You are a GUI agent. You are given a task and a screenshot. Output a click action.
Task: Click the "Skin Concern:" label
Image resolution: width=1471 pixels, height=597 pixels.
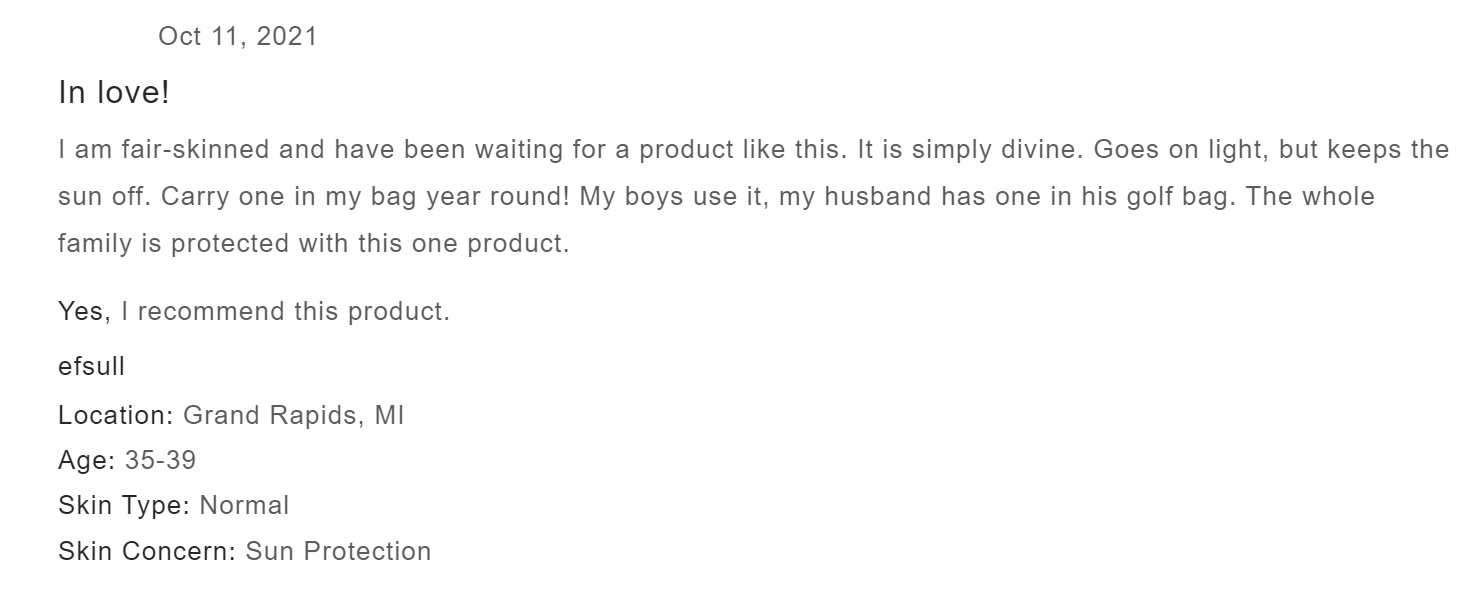click(x=148, y=551)
